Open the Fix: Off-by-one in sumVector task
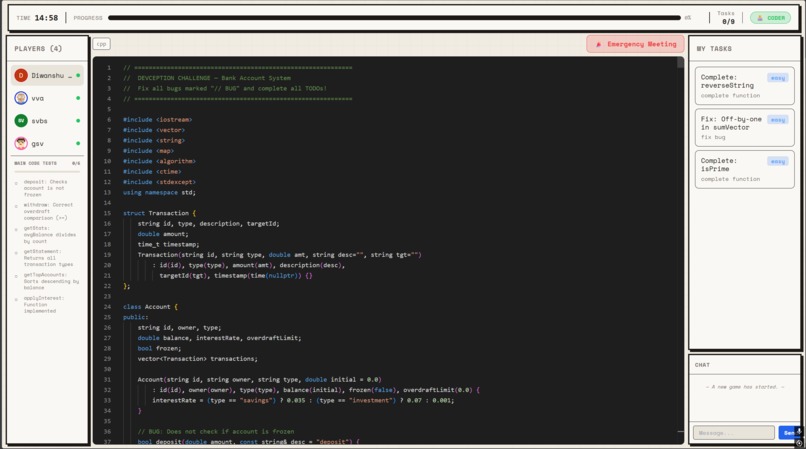806x449 pixels. pyautogui.click(x=744, y=127)
